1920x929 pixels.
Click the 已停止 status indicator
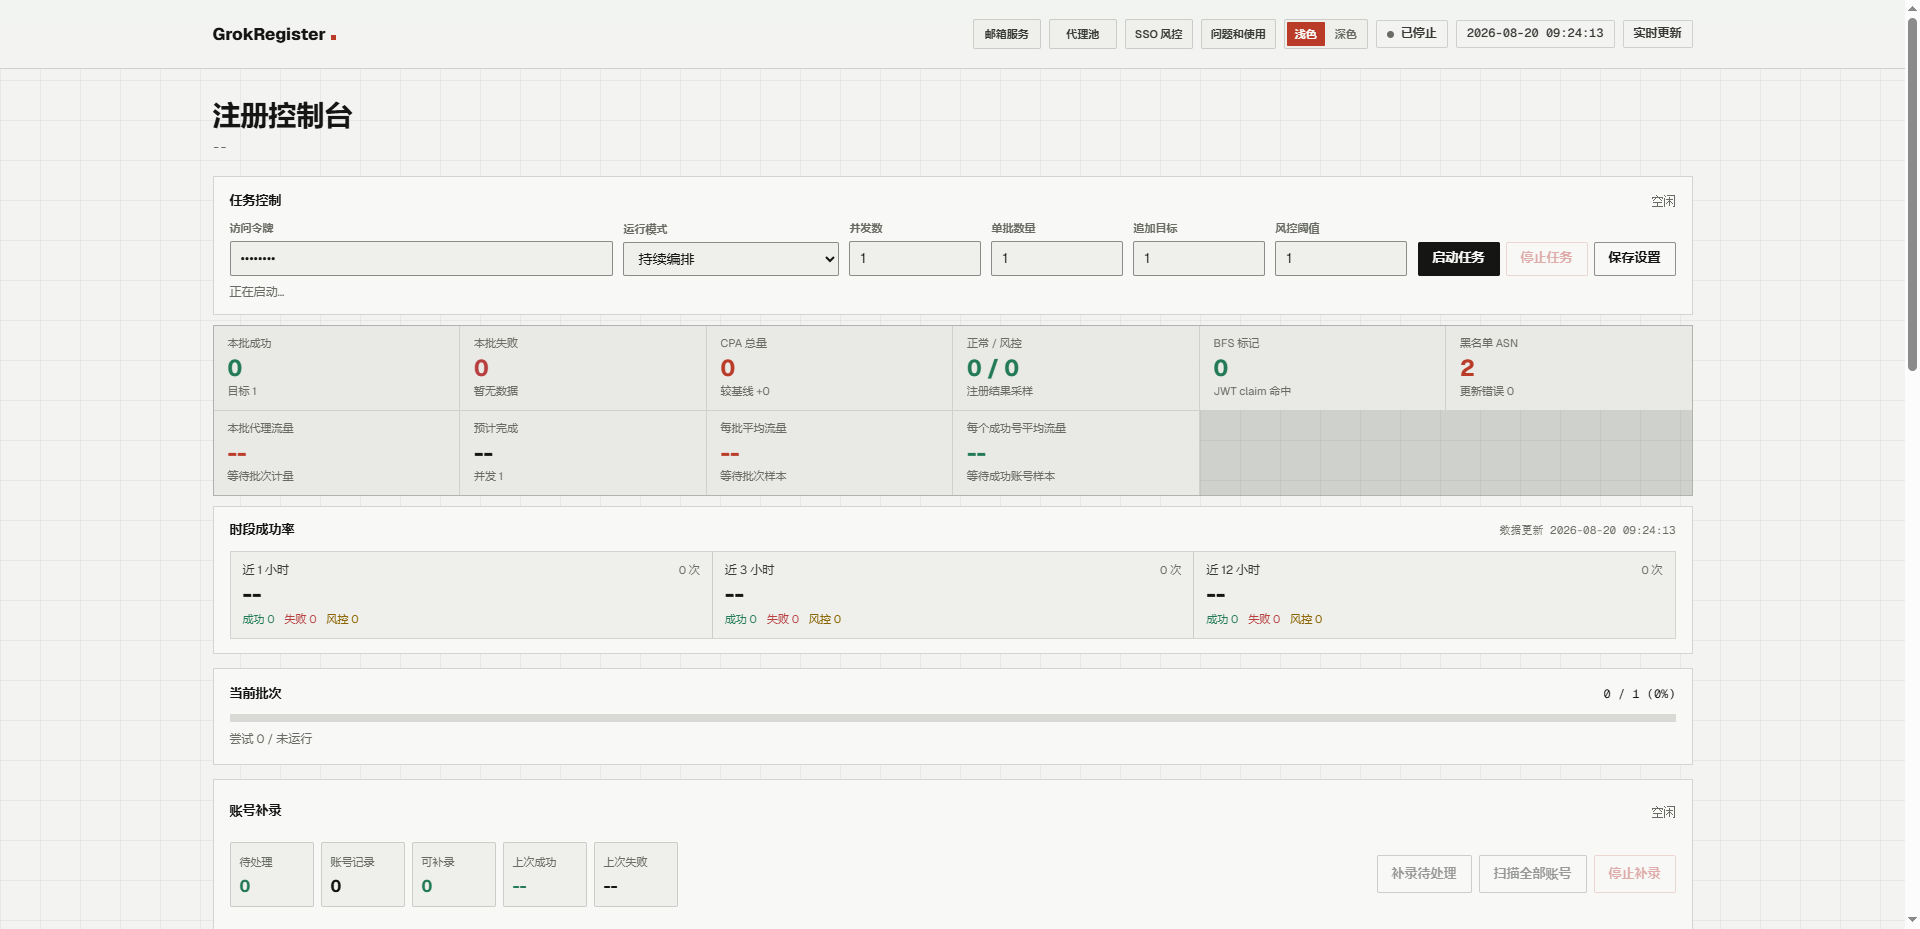pyautogui.click(x=1411, y=34)
